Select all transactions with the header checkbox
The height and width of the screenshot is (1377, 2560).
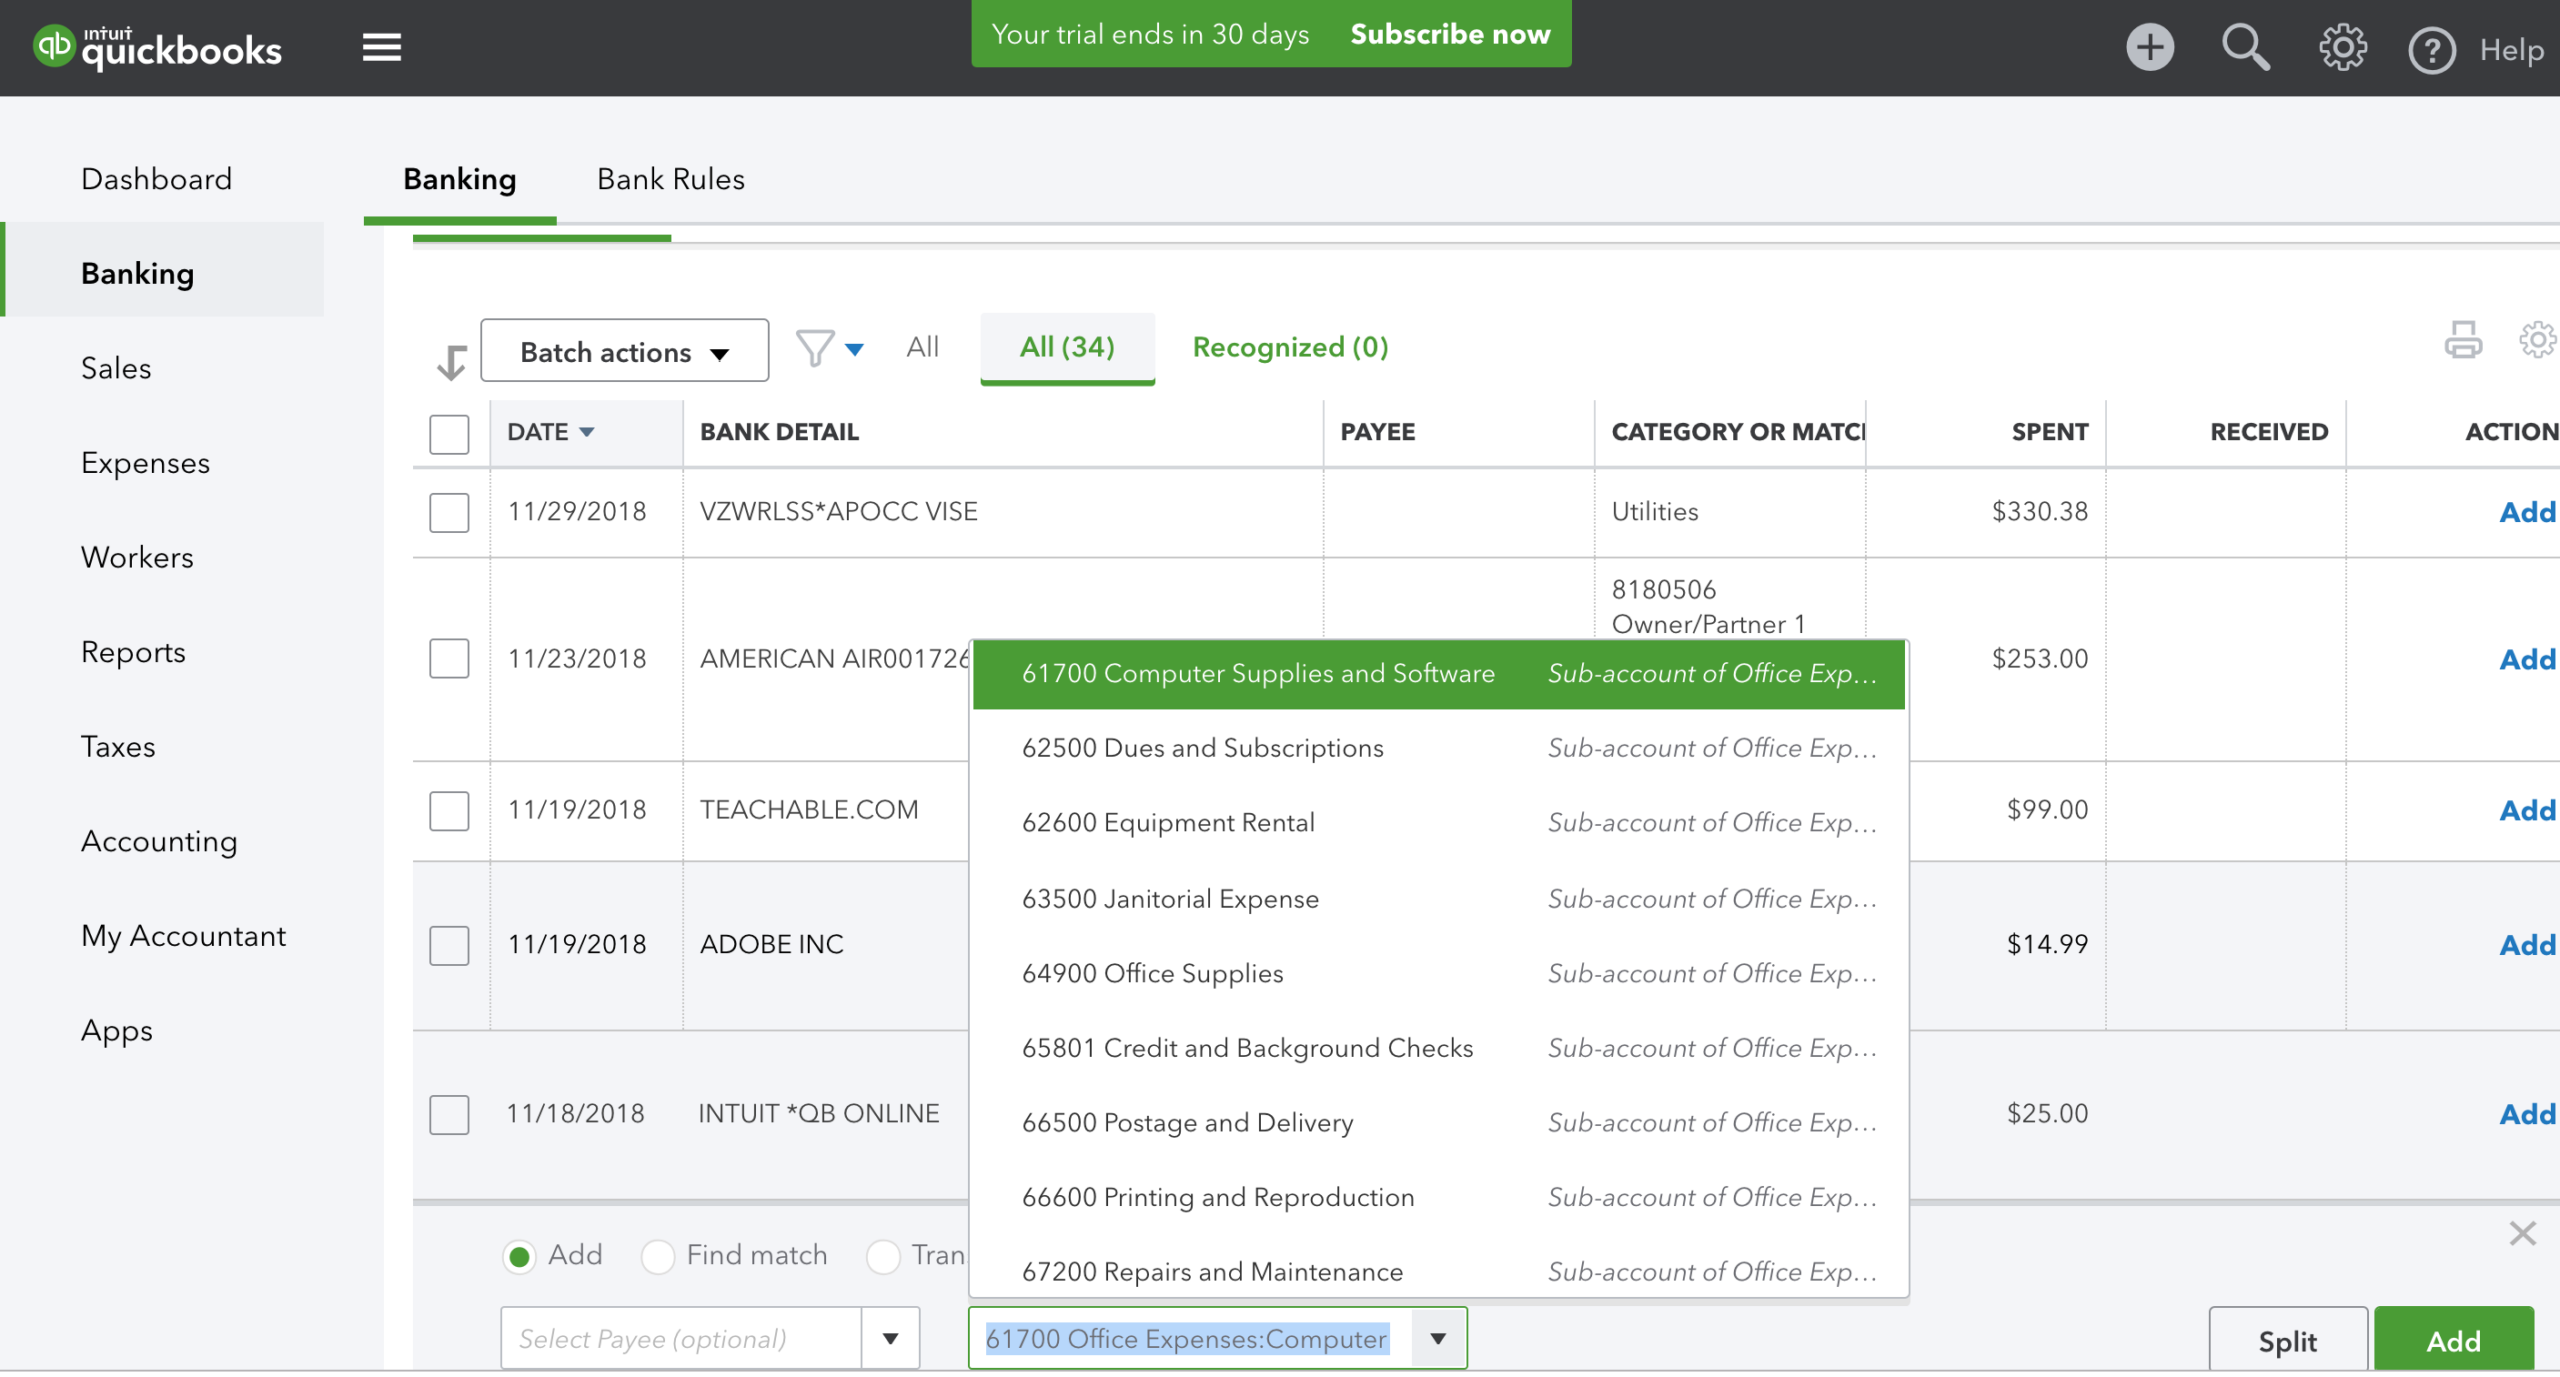pyautogui.click(x=448, y=434)
